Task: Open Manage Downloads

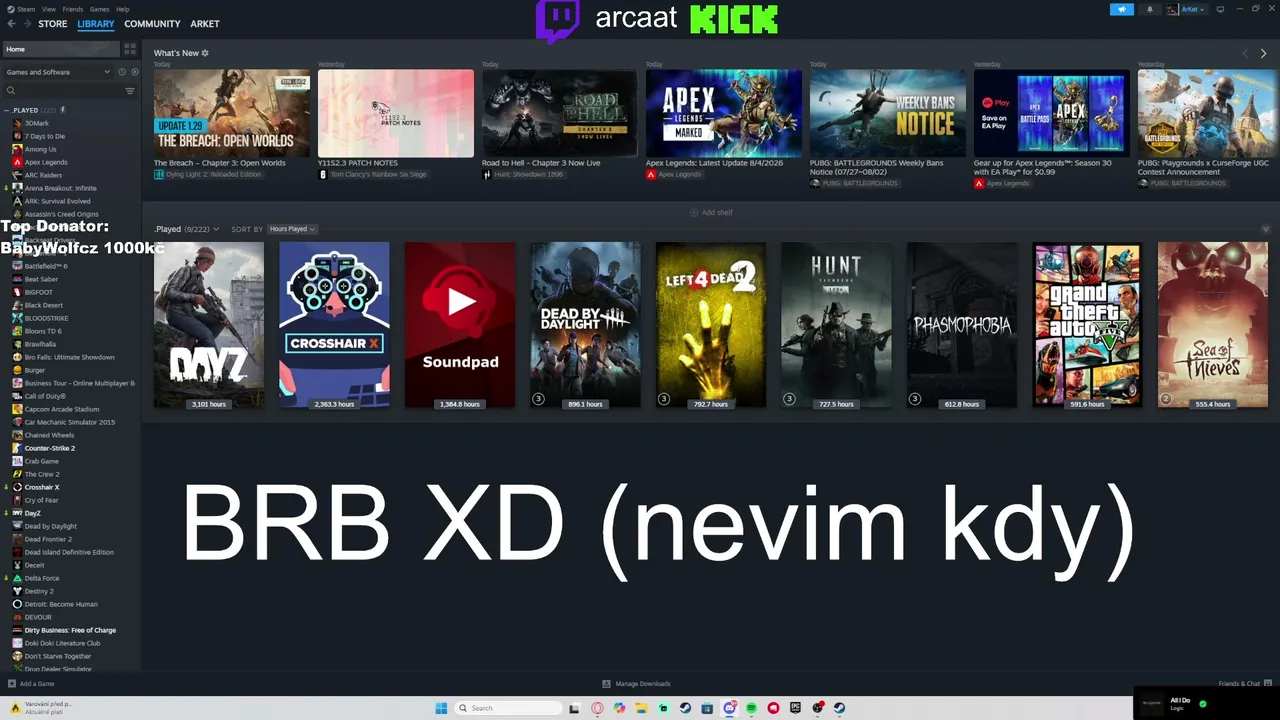Action: click(x=637, y=684)
